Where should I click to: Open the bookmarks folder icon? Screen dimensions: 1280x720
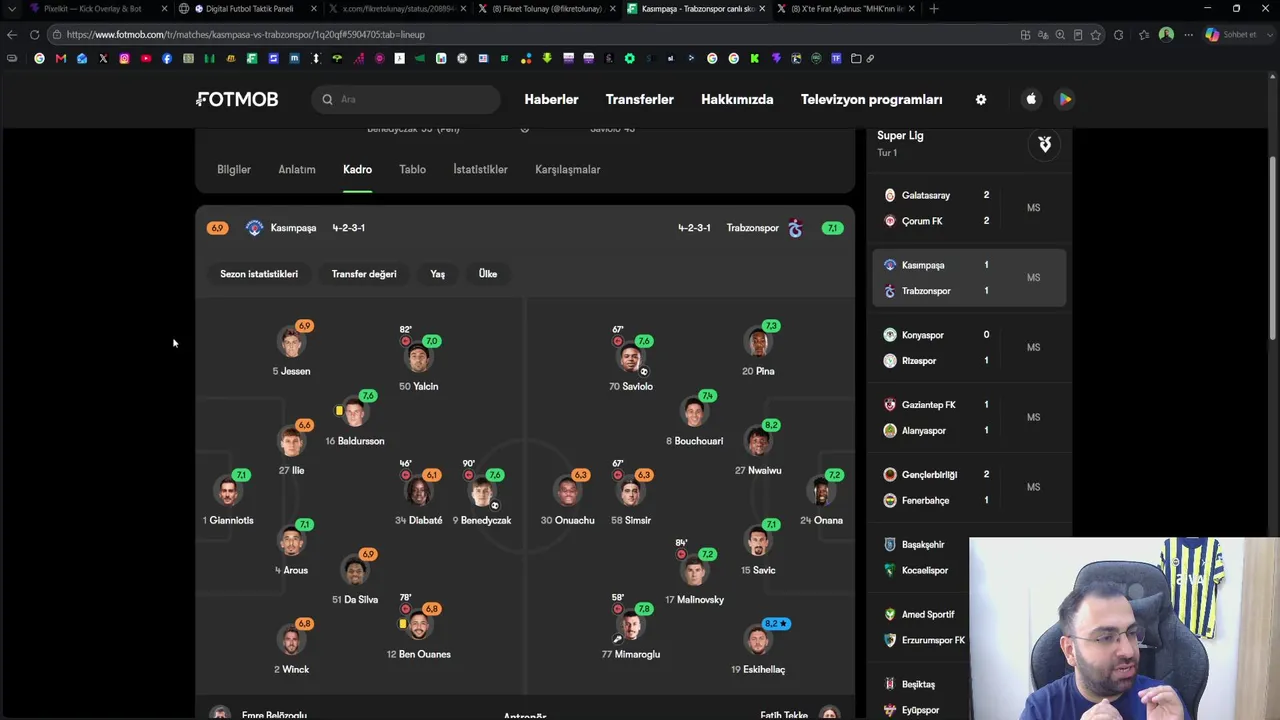click(856, 58)
